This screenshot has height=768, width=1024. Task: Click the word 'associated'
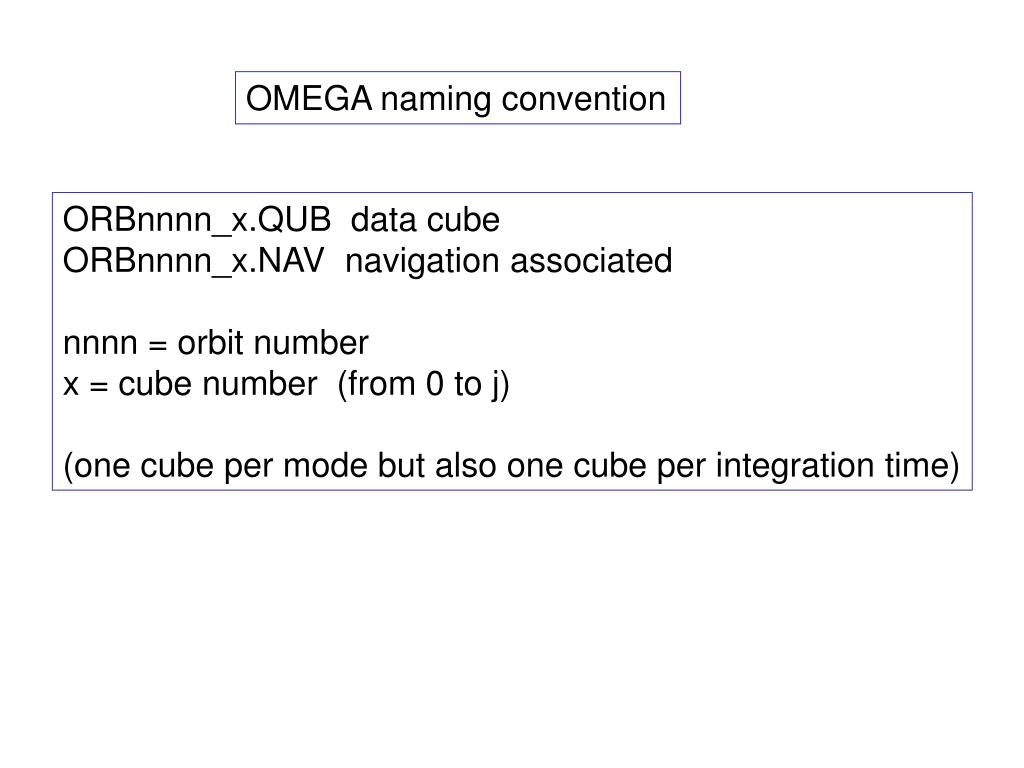pyautogui.click(x=591, y=261)
